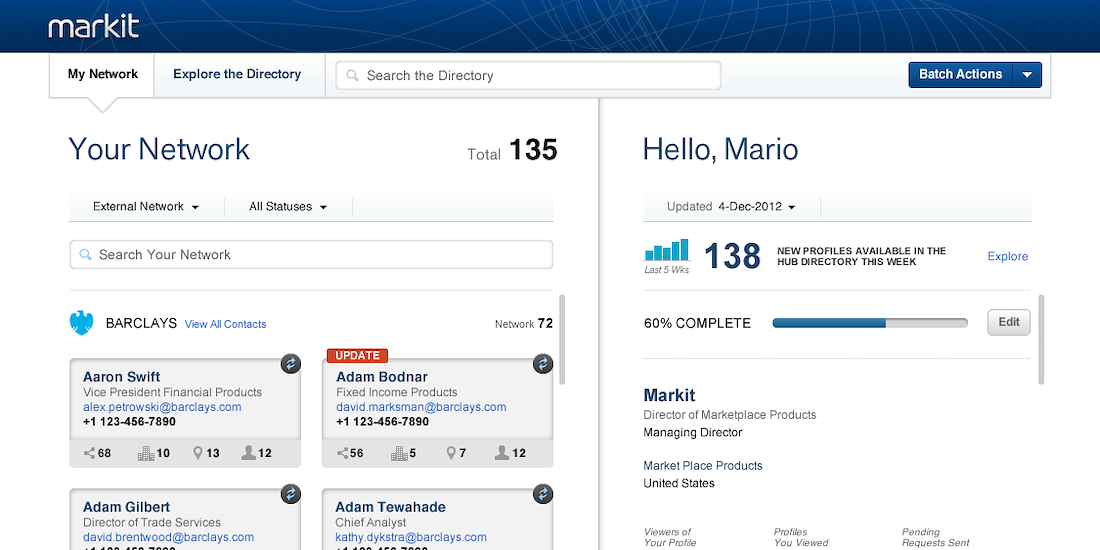Open the External Network dropdown
The height and width of the screenshot is (550, 1100).
pyautogui.click(x=146, y=207)
